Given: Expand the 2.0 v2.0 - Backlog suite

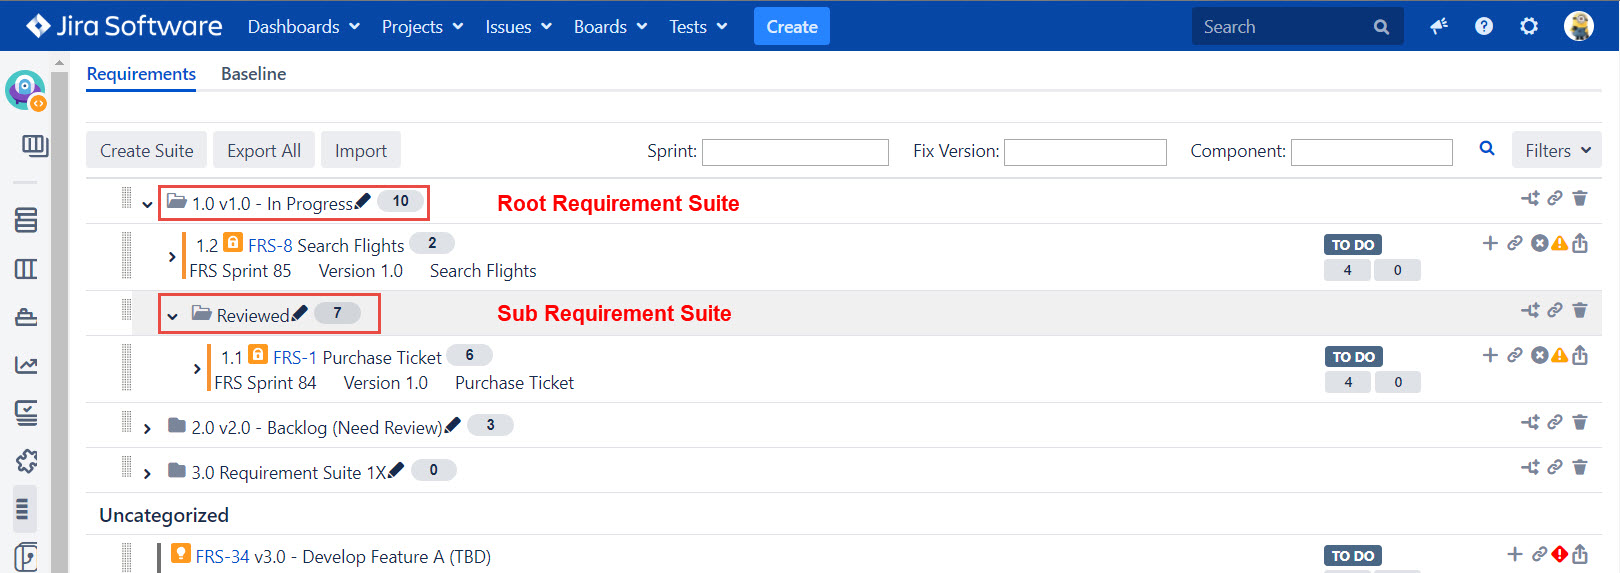Looking at the screenshot, I should pos(147,429).
